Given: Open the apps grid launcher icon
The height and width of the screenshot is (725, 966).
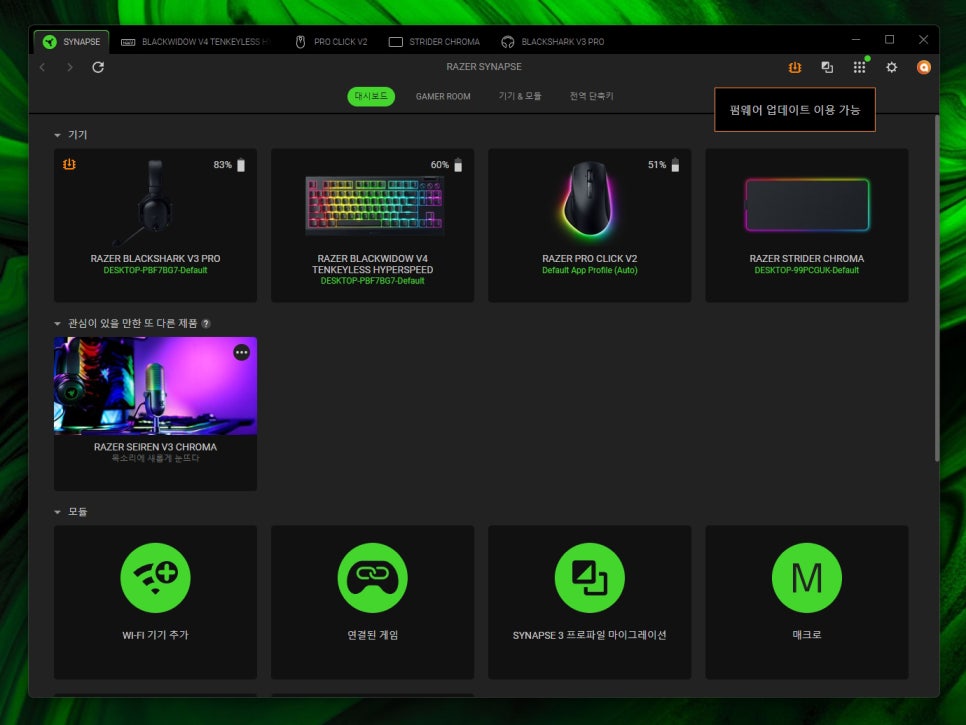Looking at the screenshot, I should click(859, 67).
